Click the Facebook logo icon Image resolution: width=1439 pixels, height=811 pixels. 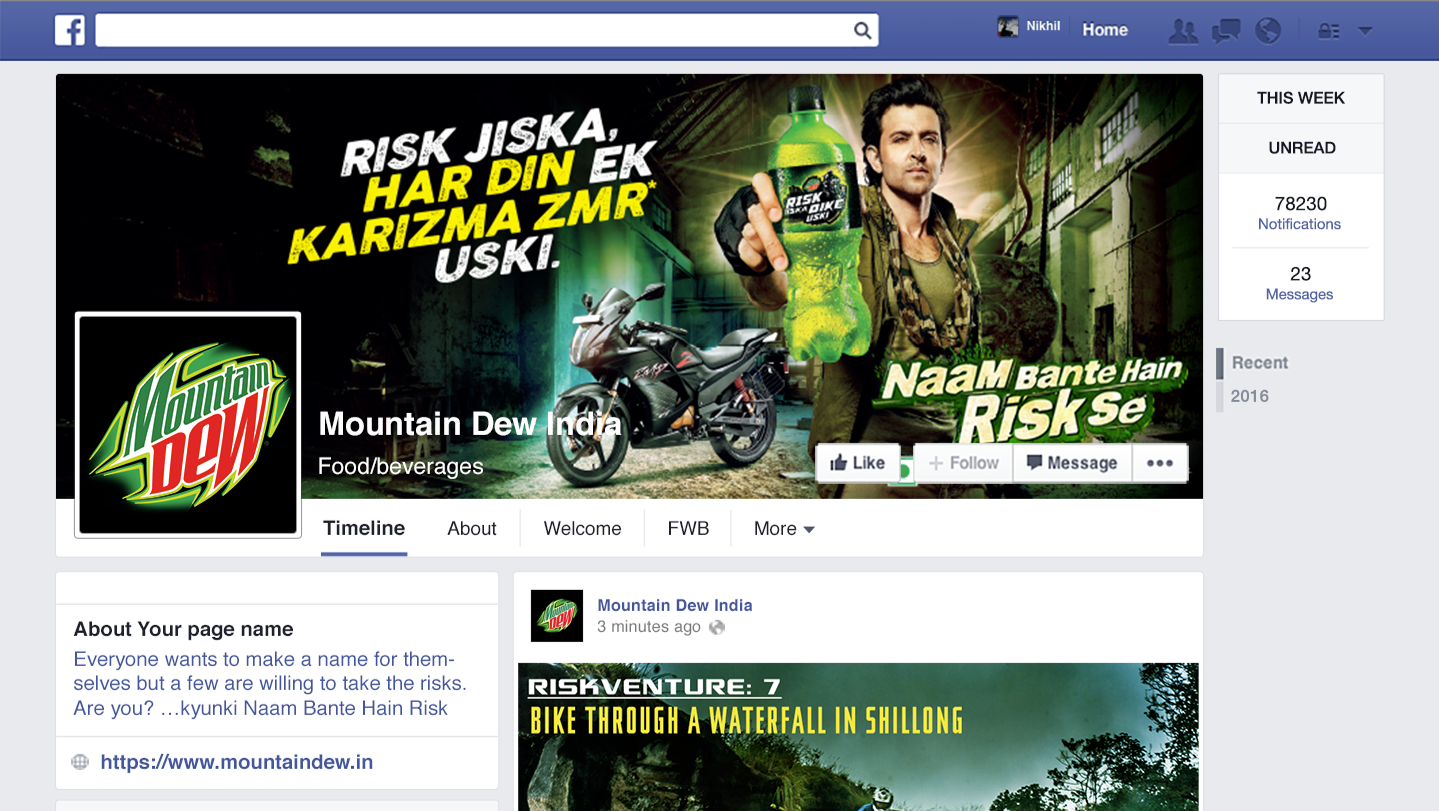(70, 30)
